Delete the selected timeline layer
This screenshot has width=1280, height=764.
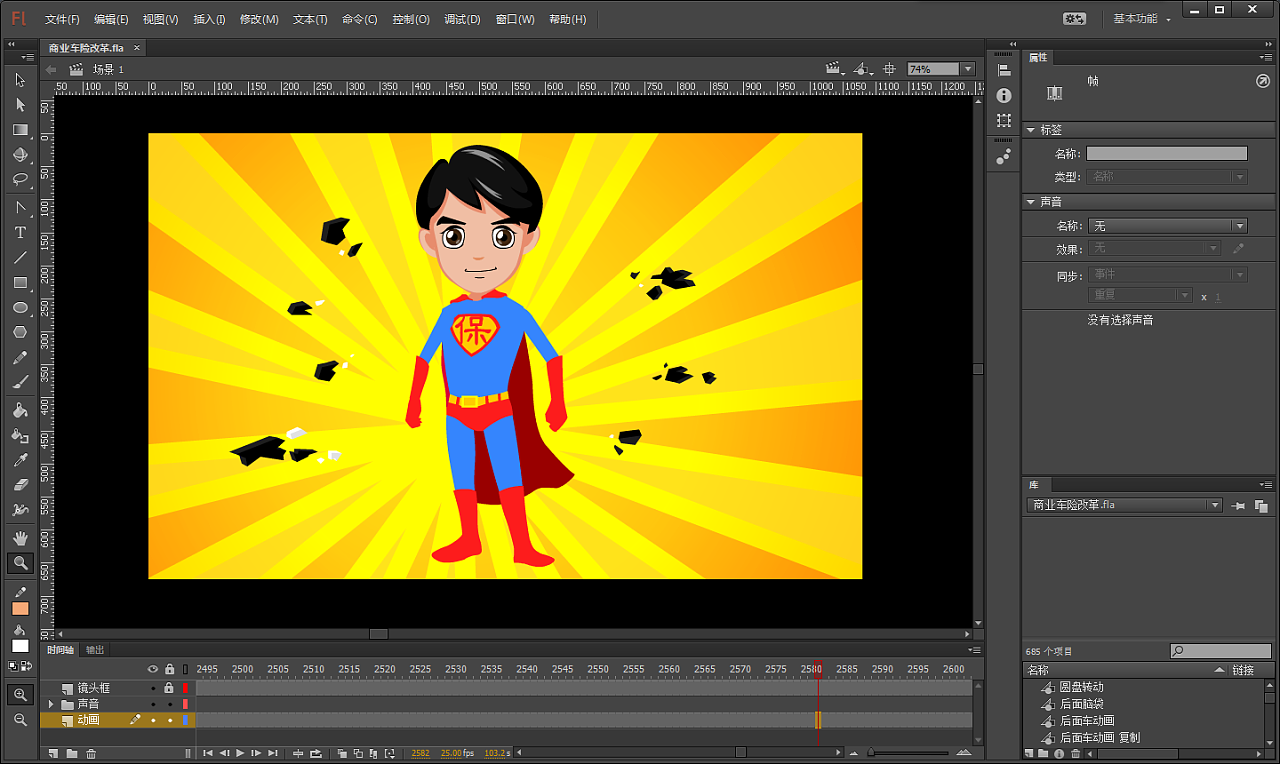(91, 754)
